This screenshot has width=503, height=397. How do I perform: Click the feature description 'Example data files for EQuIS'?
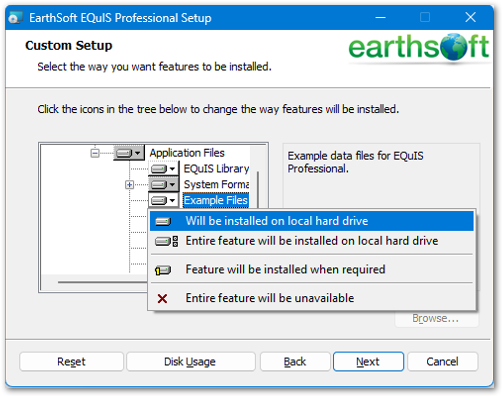(355, 162)
